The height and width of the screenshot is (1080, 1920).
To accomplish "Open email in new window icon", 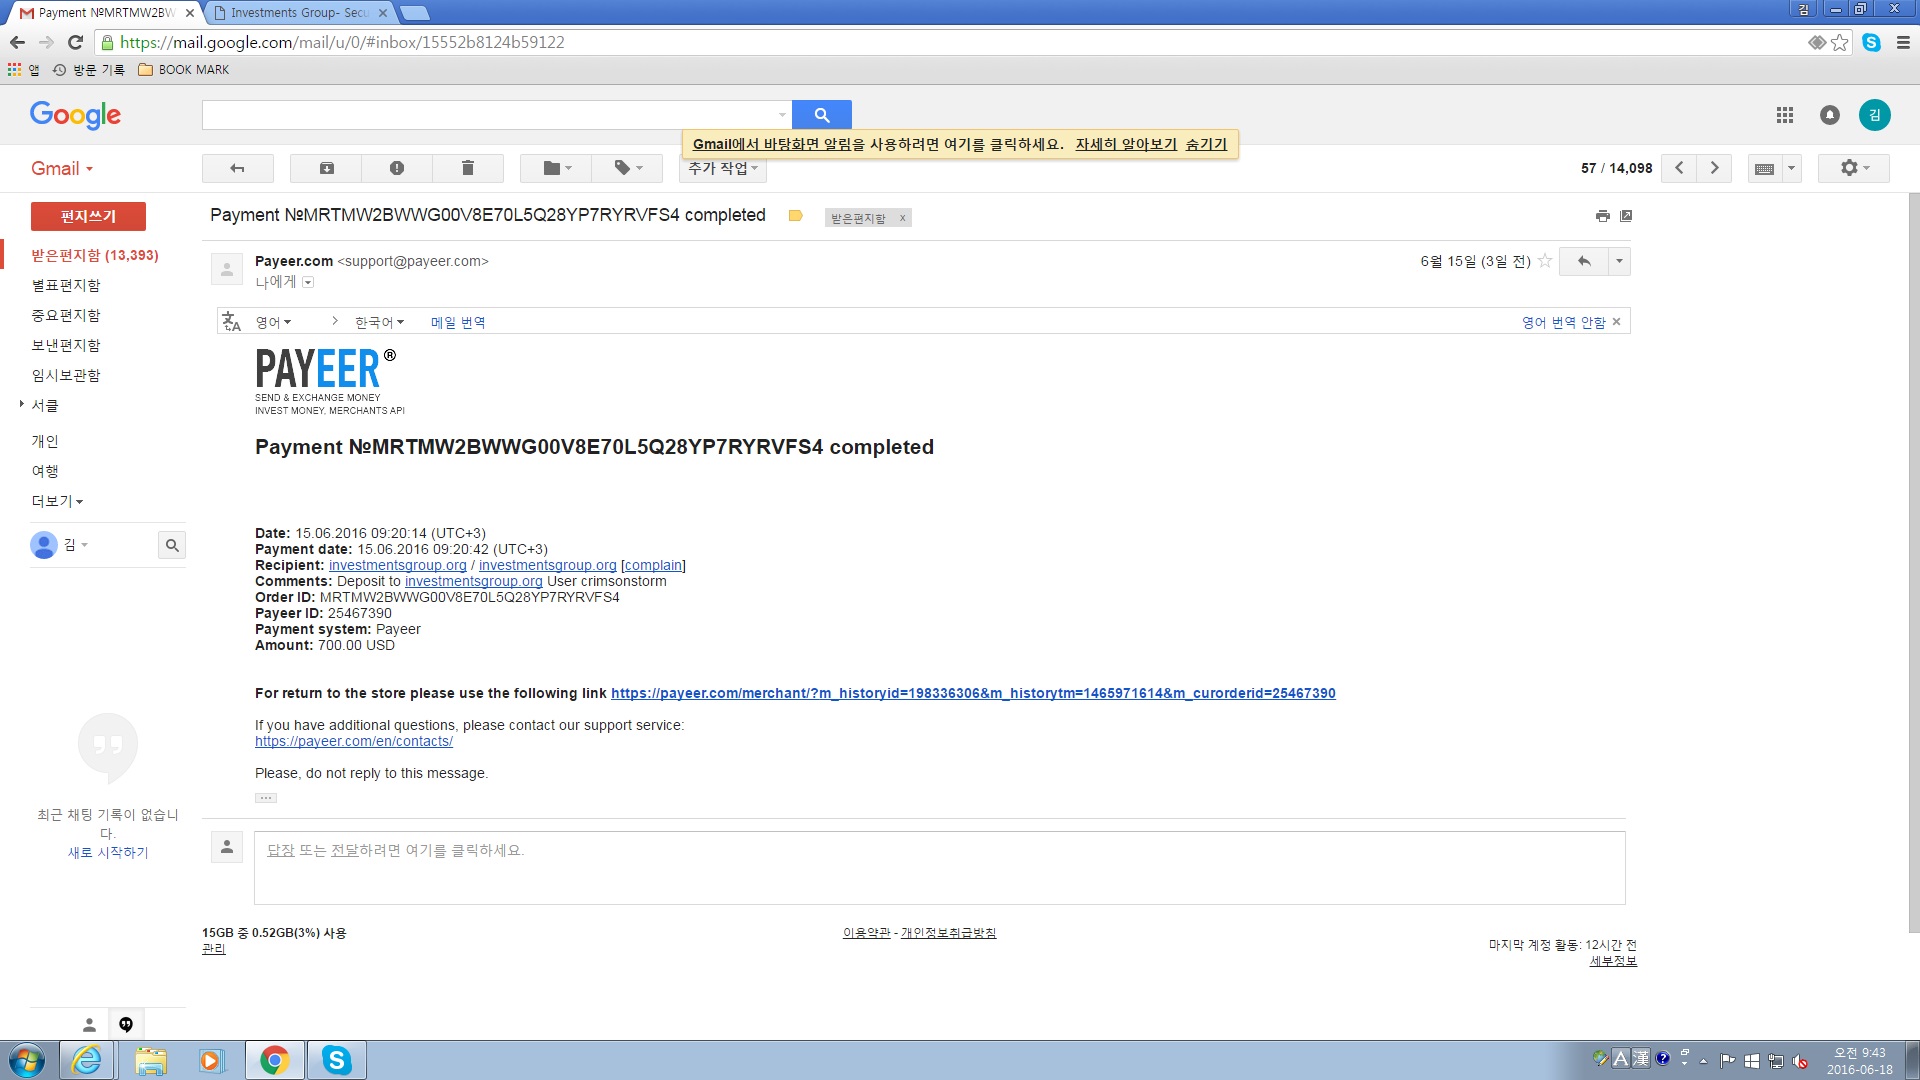I will click(1626, 216).
